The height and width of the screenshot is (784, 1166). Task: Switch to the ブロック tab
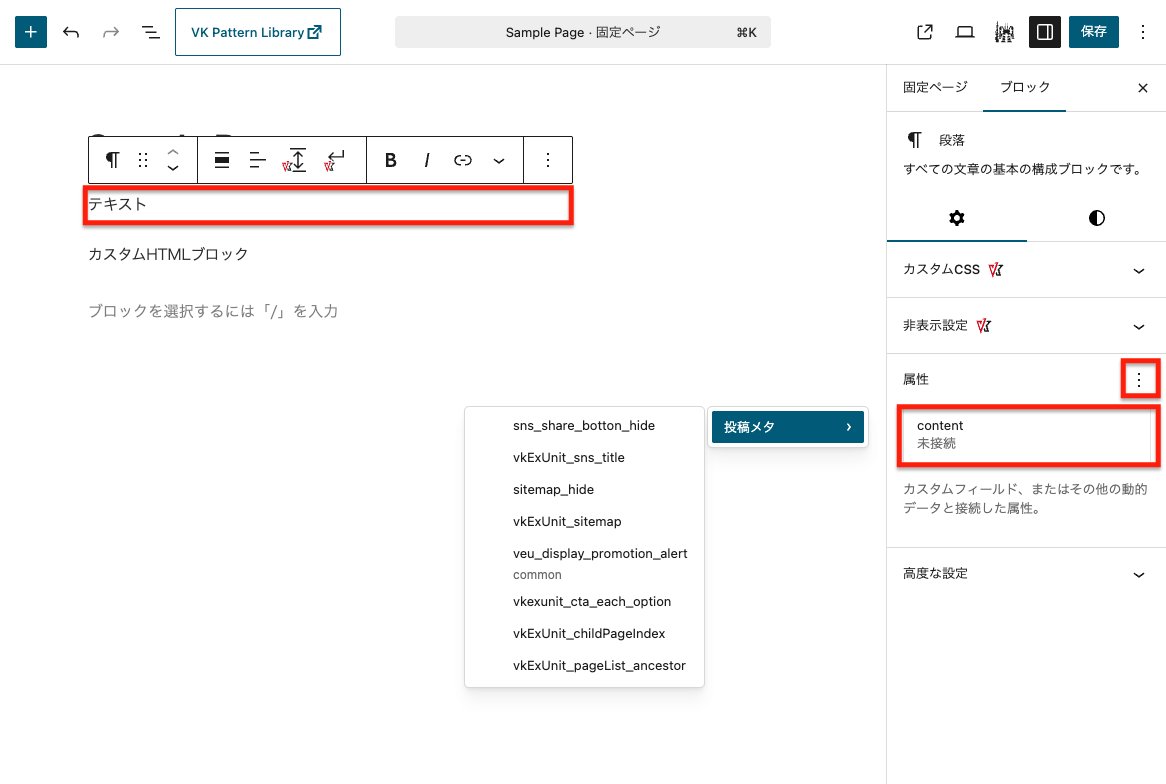point(1024,88)
